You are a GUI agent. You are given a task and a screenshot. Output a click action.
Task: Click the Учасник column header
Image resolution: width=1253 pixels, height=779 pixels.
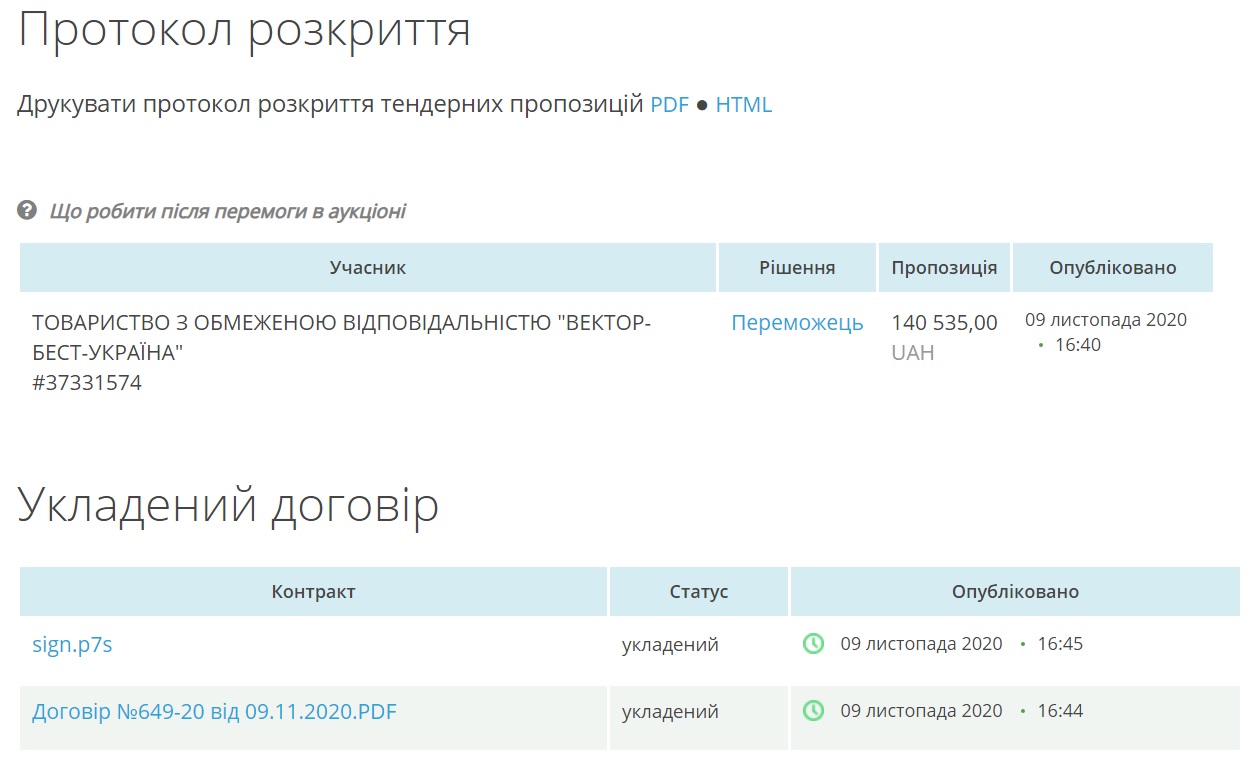[x=368, y=268]
